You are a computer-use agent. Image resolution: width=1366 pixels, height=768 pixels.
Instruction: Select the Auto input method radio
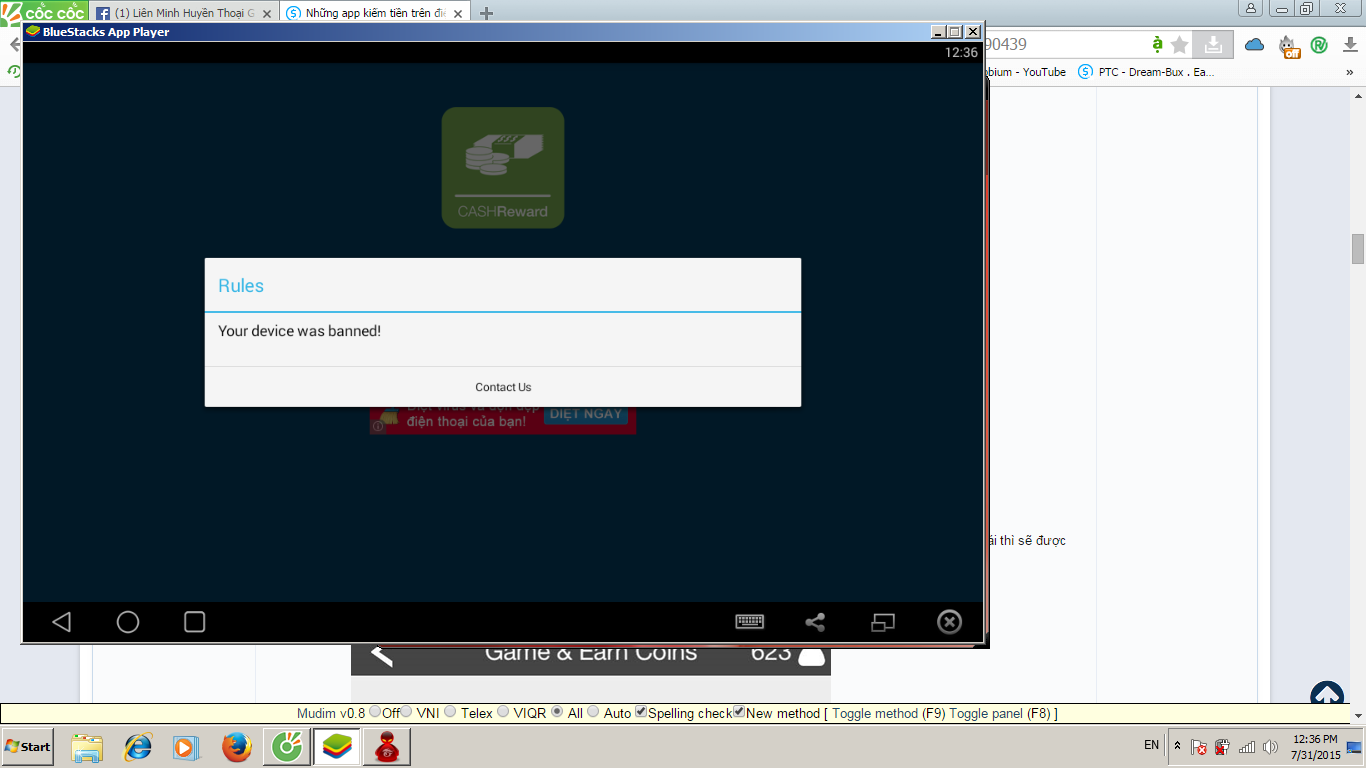point(593,712)
